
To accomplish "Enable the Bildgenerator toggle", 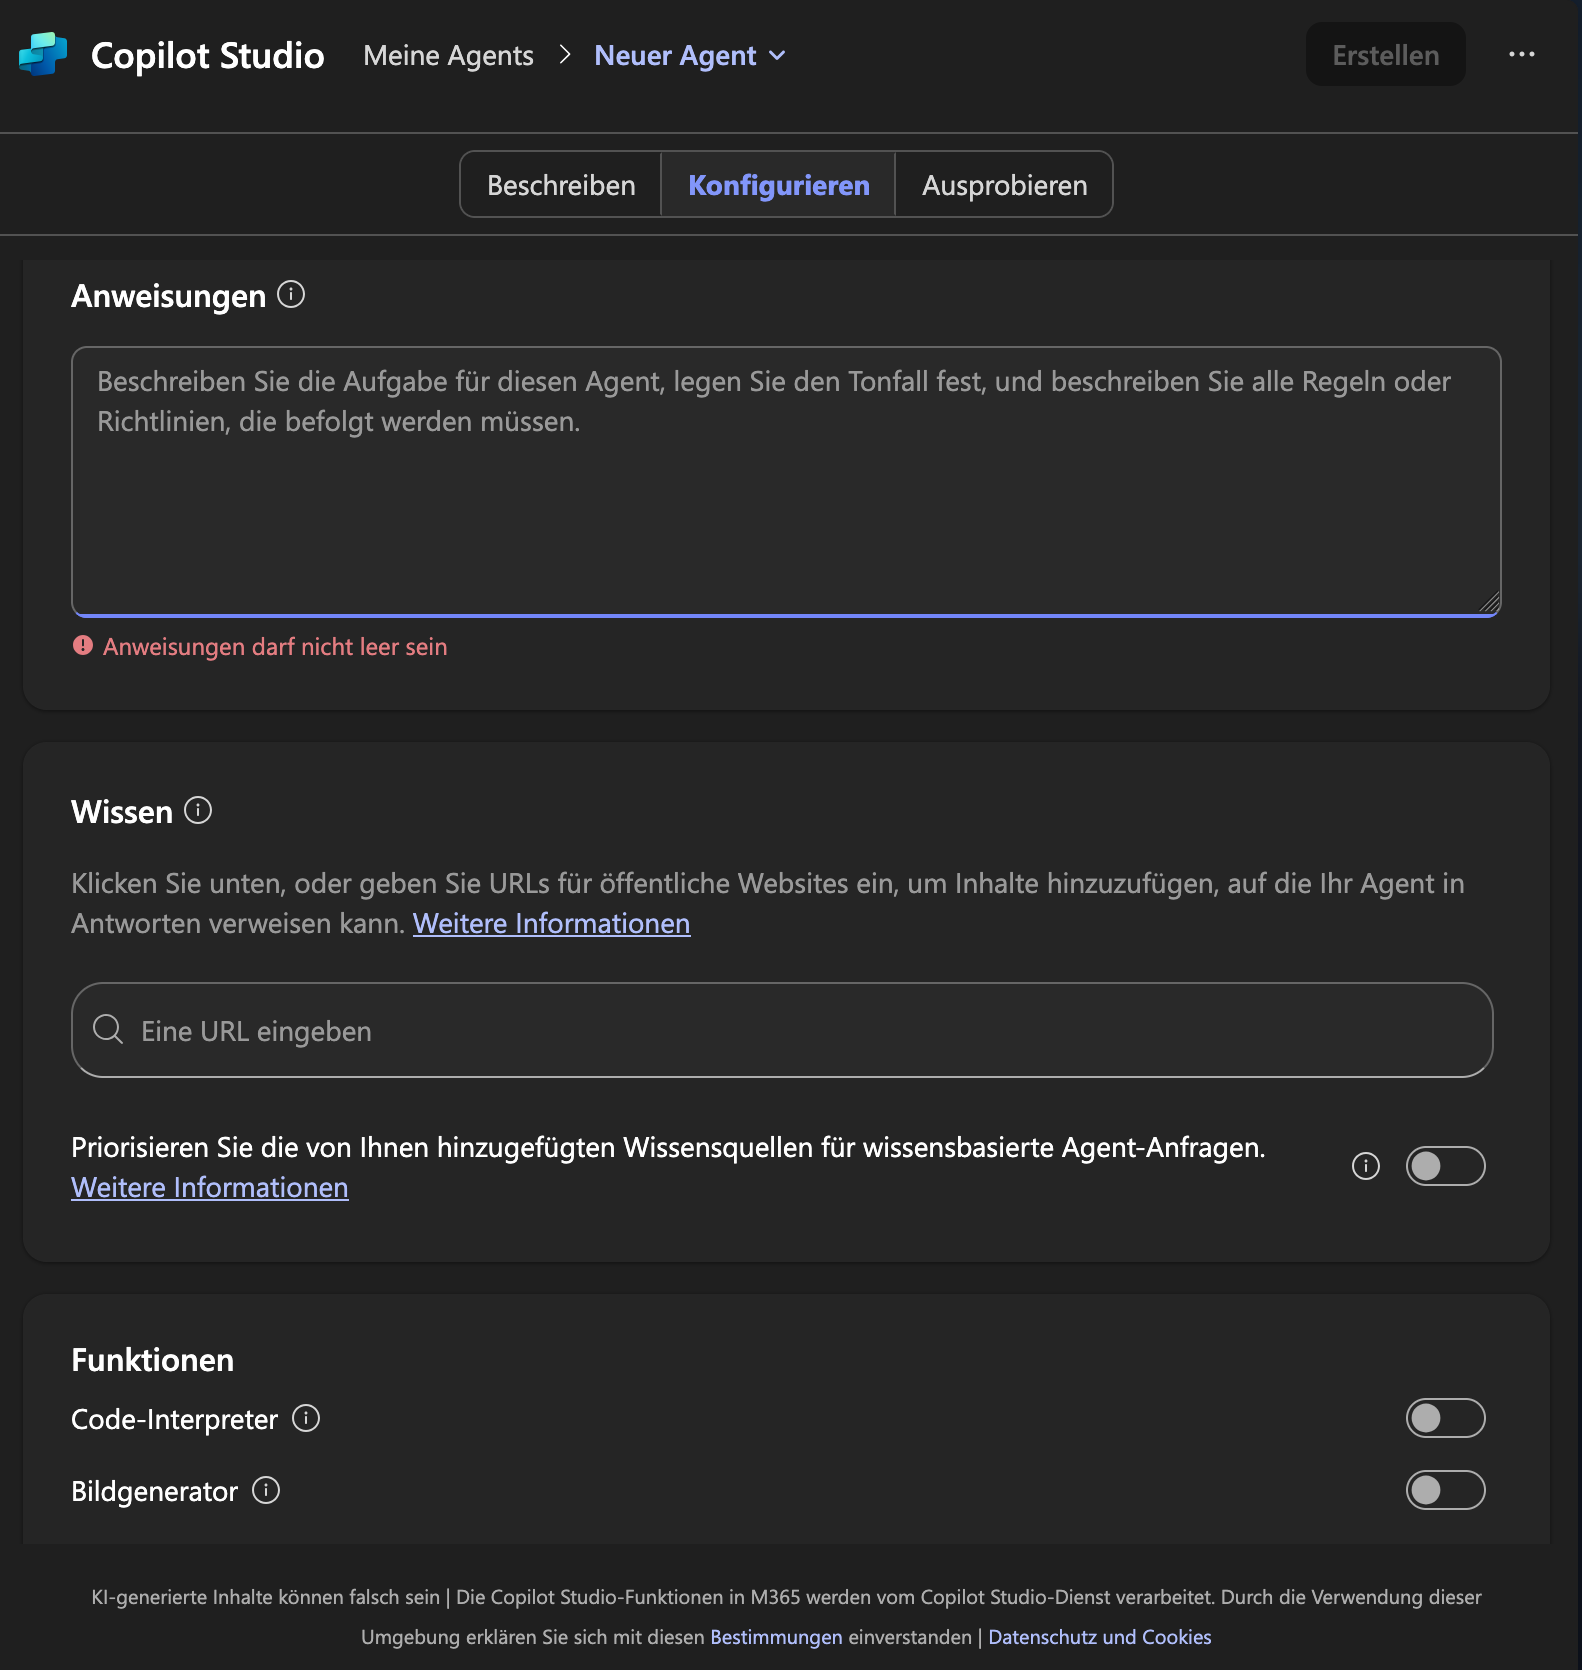I will click(x=1445, y=1490).
